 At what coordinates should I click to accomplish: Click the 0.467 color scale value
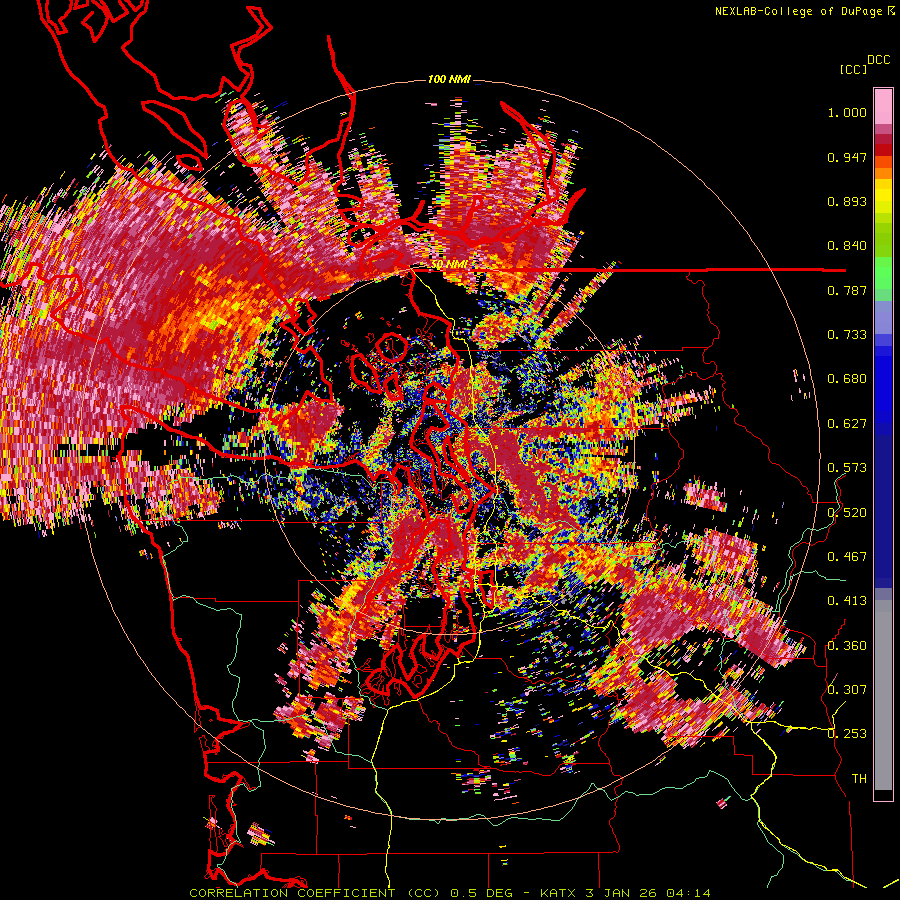(x=847, y=557)
